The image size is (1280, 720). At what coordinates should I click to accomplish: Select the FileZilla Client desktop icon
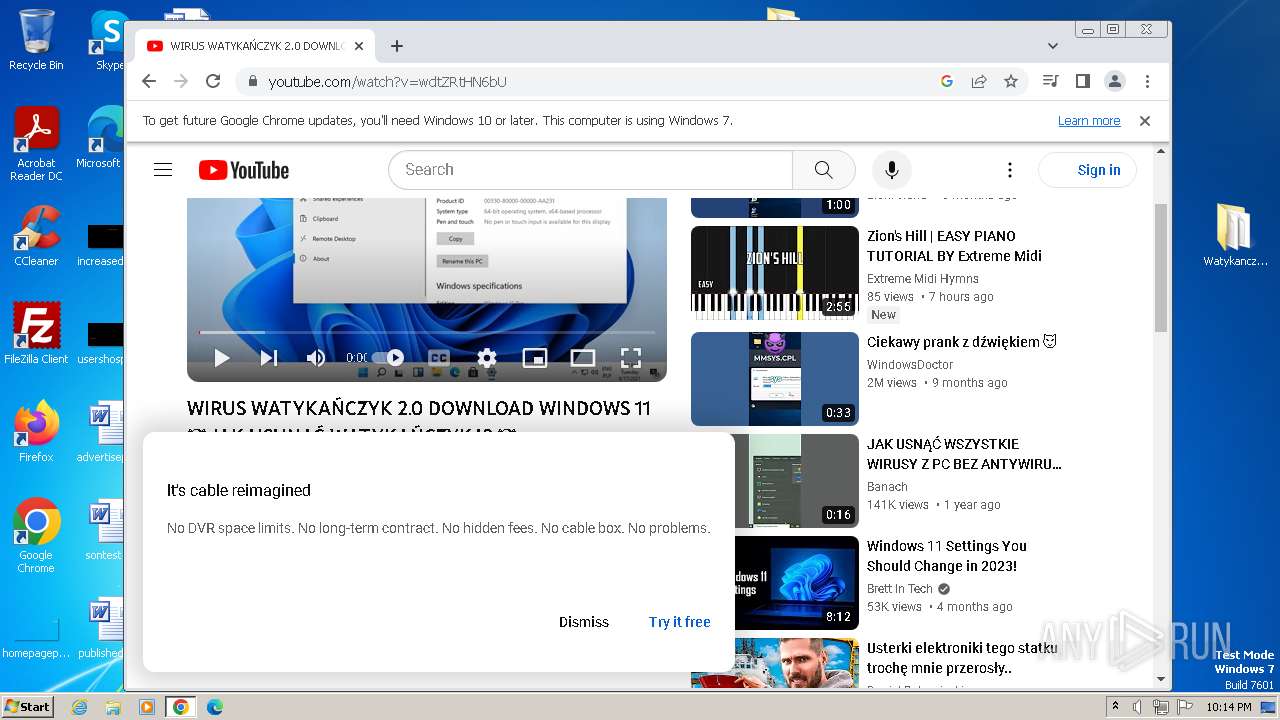pos(36,334)
